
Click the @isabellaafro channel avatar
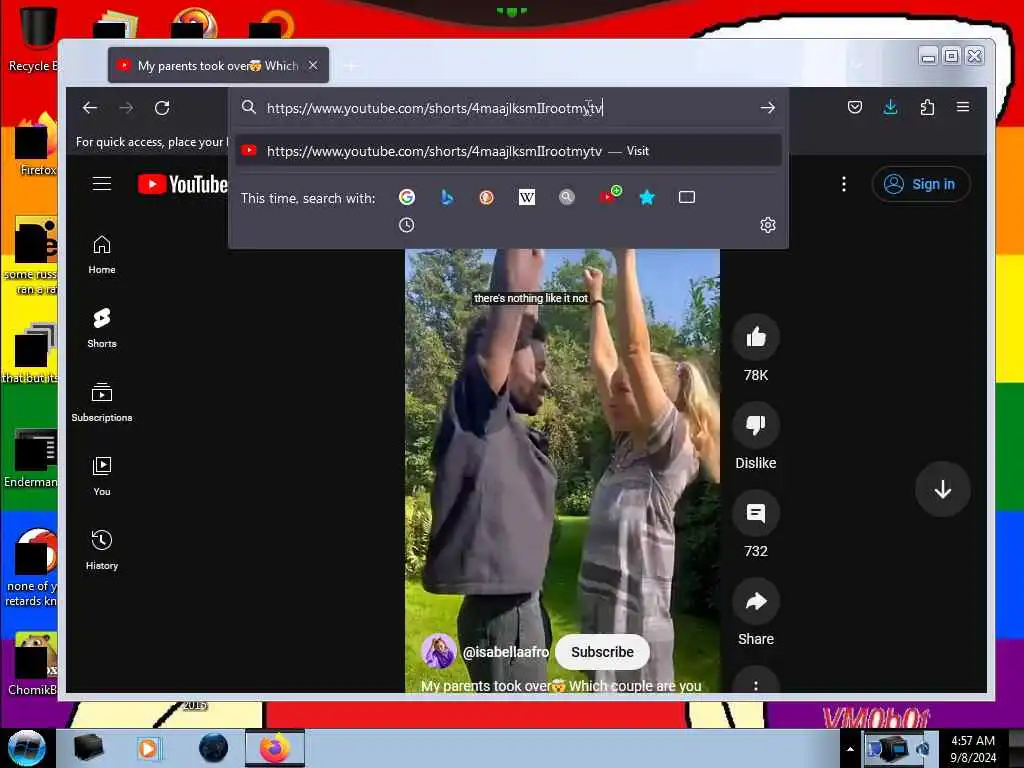438,652
